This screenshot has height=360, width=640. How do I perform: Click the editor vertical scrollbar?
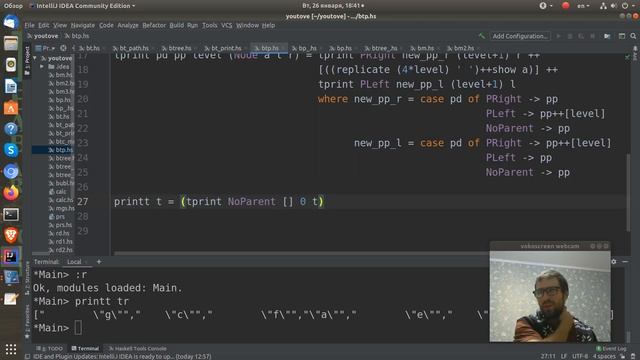coord(629,192)
